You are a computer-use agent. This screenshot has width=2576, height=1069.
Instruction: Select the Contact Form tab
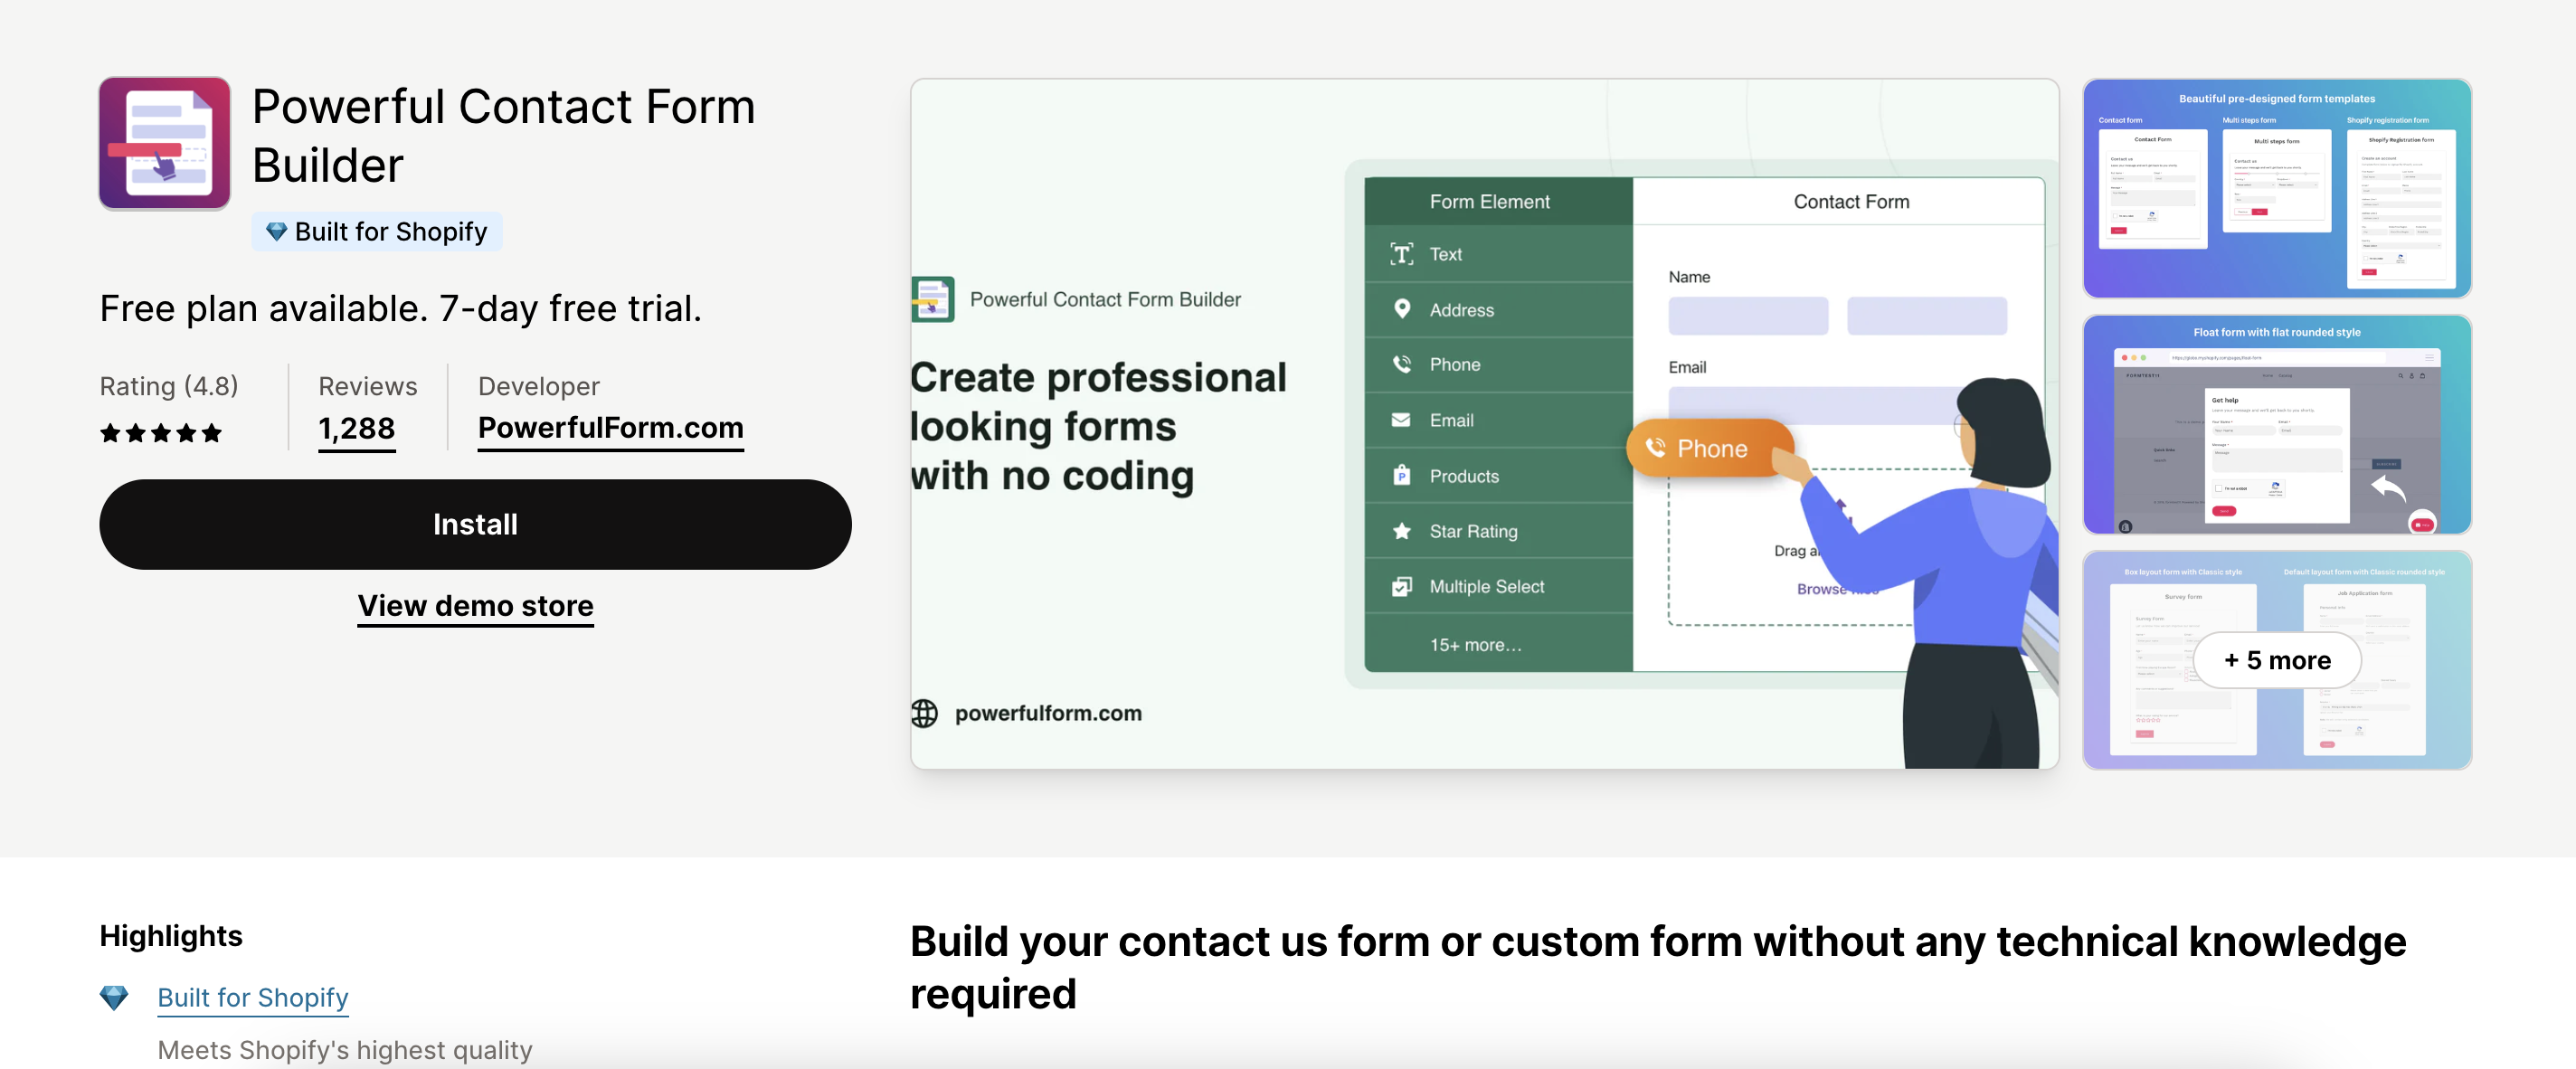pyautogui.click(x=1851, y=201)
